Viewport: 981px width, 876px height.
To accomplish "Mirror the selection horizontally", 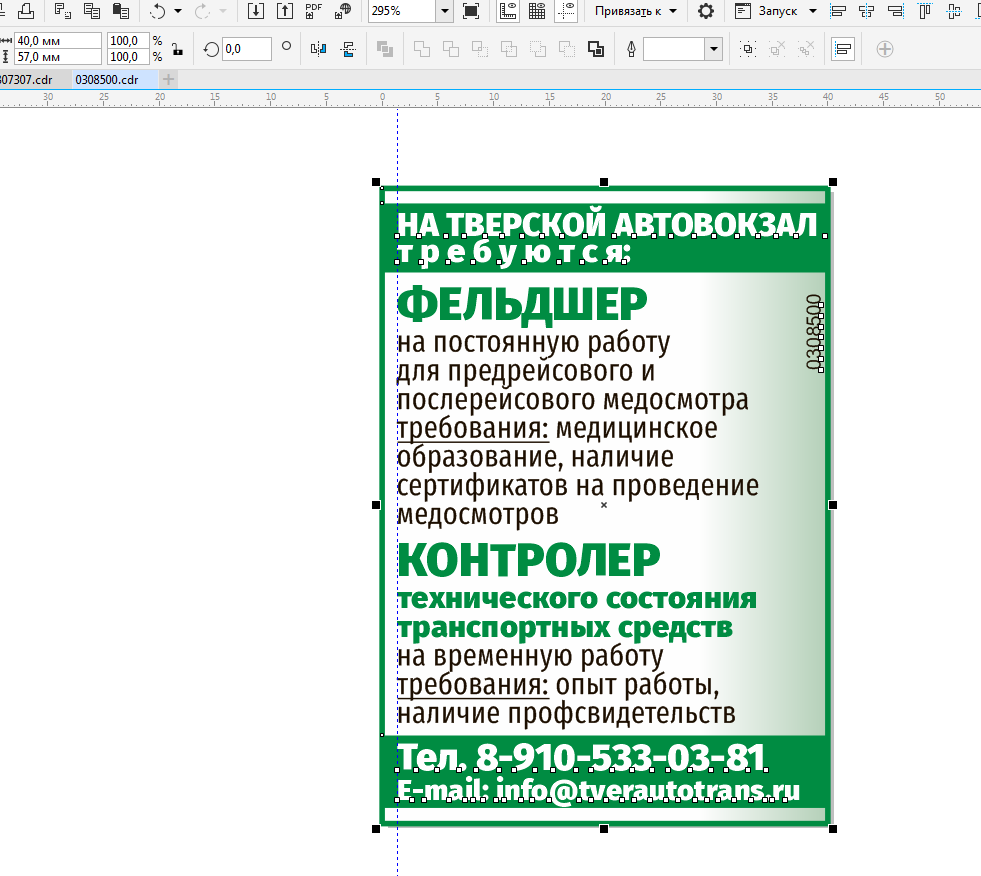I will point(318,49).
